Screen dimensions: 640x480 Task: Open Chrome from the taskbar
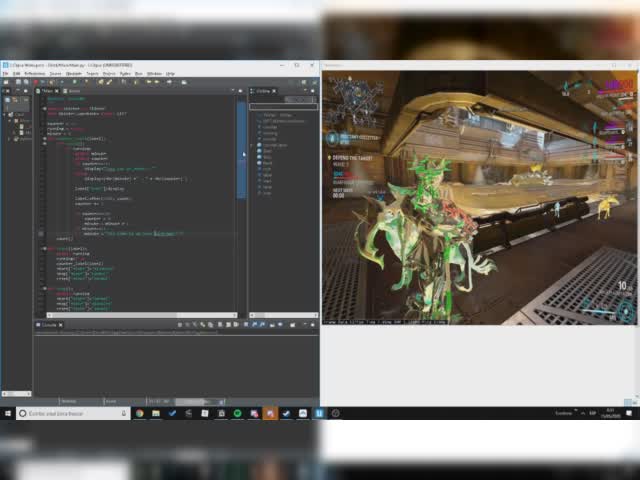(140, 413)
